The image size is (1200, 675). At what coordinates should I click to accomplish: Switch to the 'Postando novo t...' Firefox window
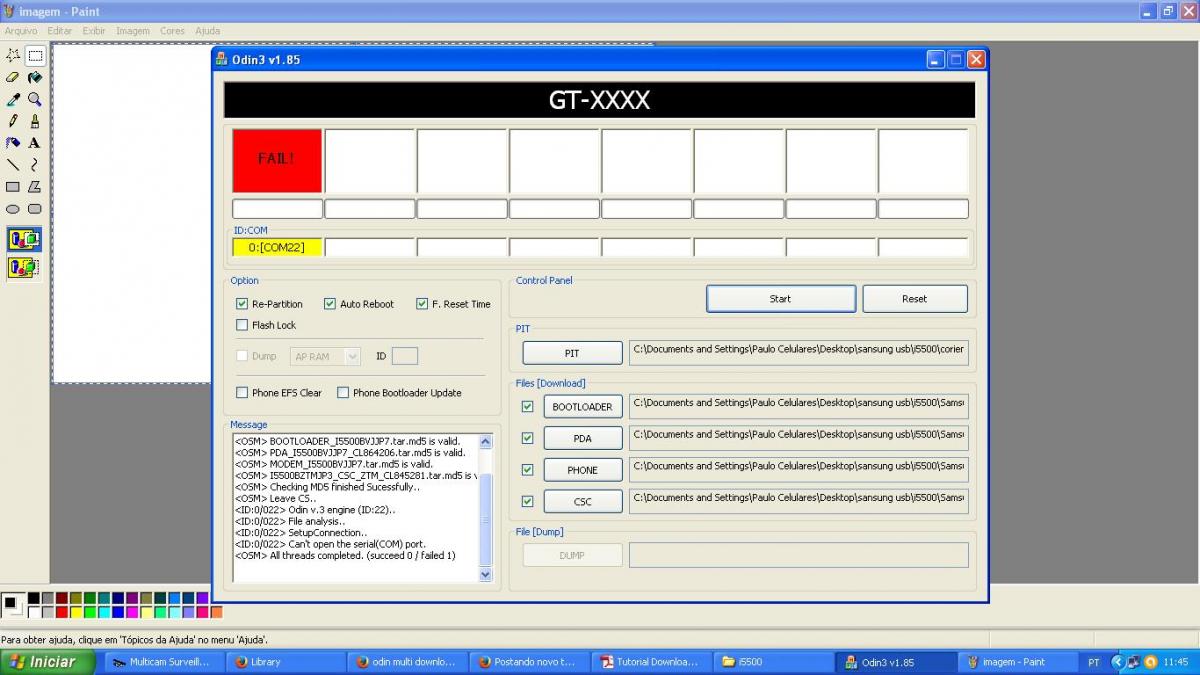528,662
